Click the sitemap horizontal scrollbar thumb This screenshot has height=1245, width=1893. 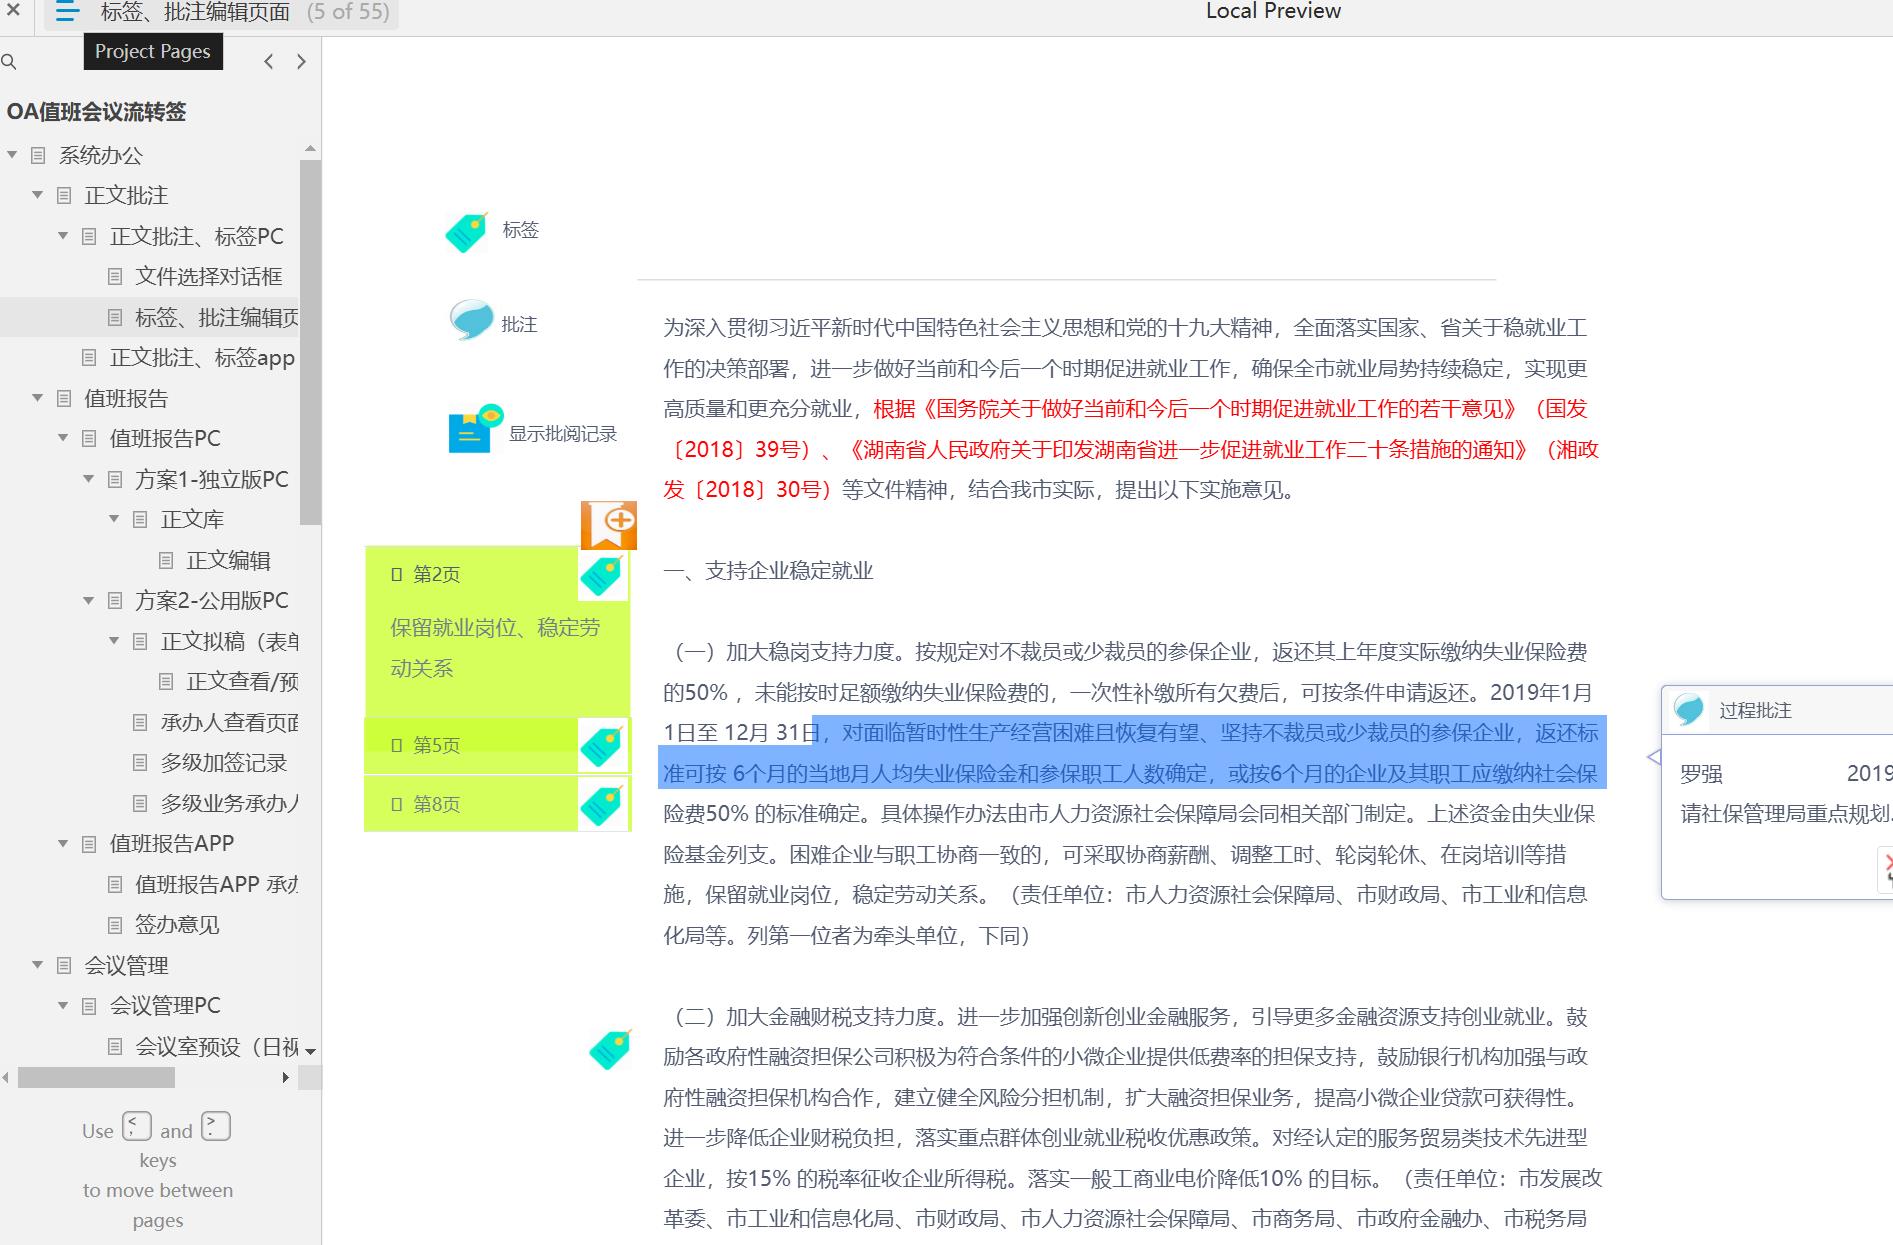pos(96,1077)
